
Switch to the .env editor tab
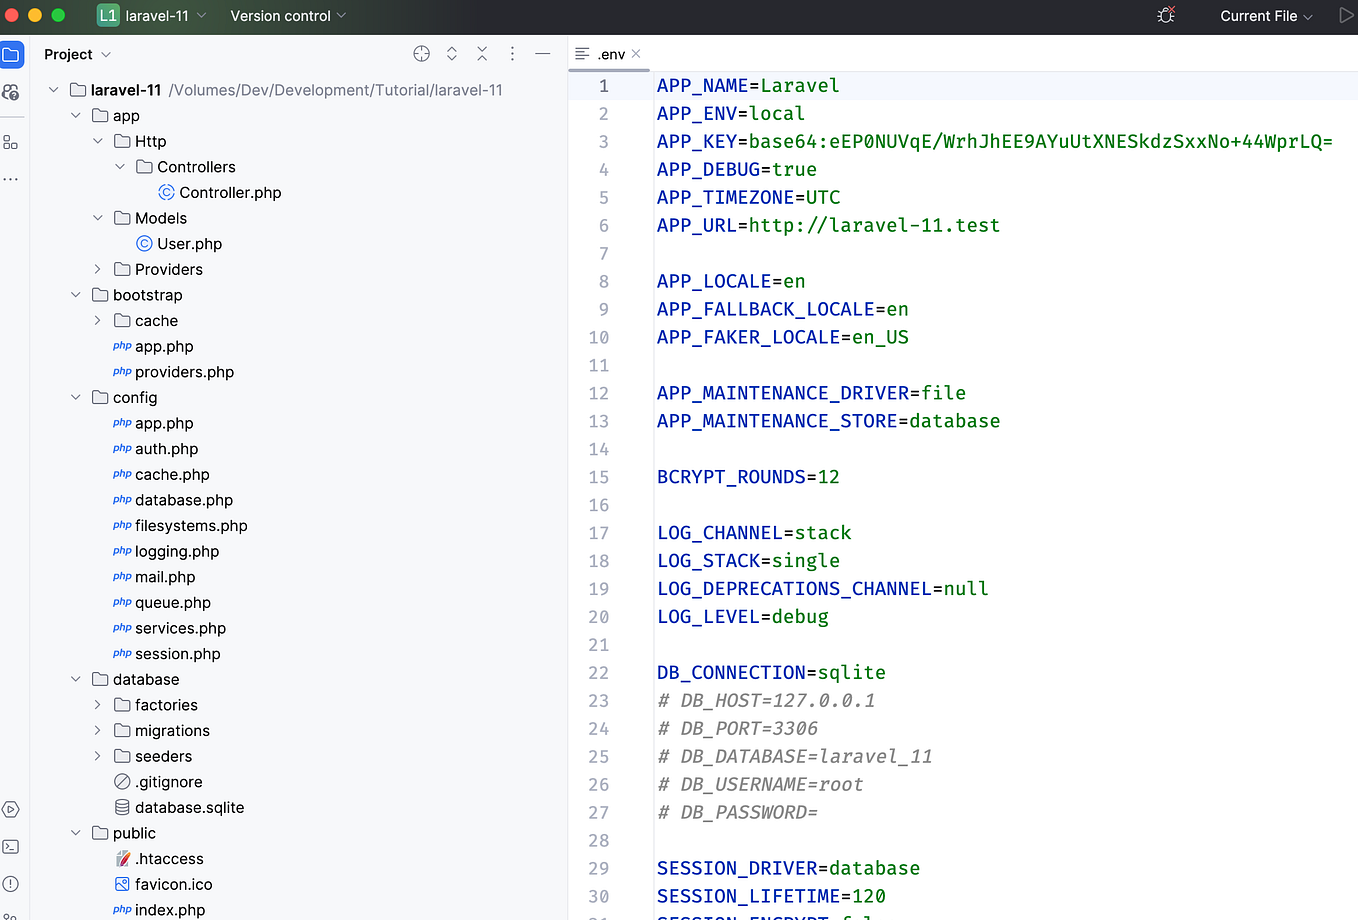(609, 54)
